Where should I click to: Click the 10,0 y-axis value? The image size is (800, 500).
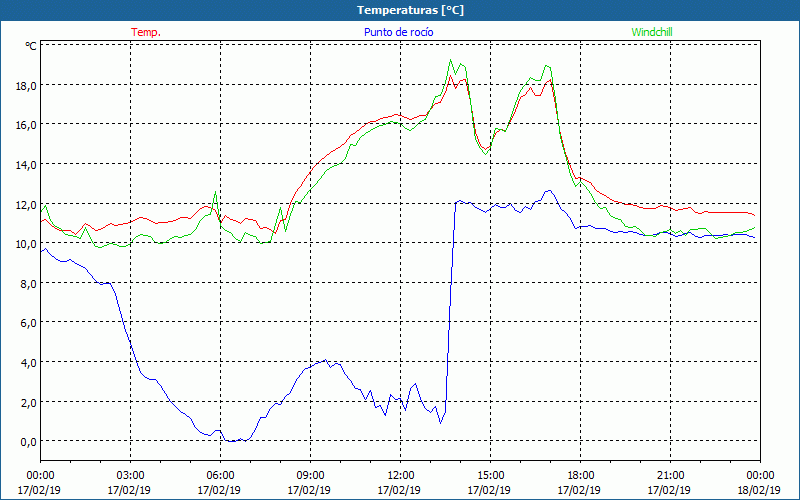click(26, 243)
